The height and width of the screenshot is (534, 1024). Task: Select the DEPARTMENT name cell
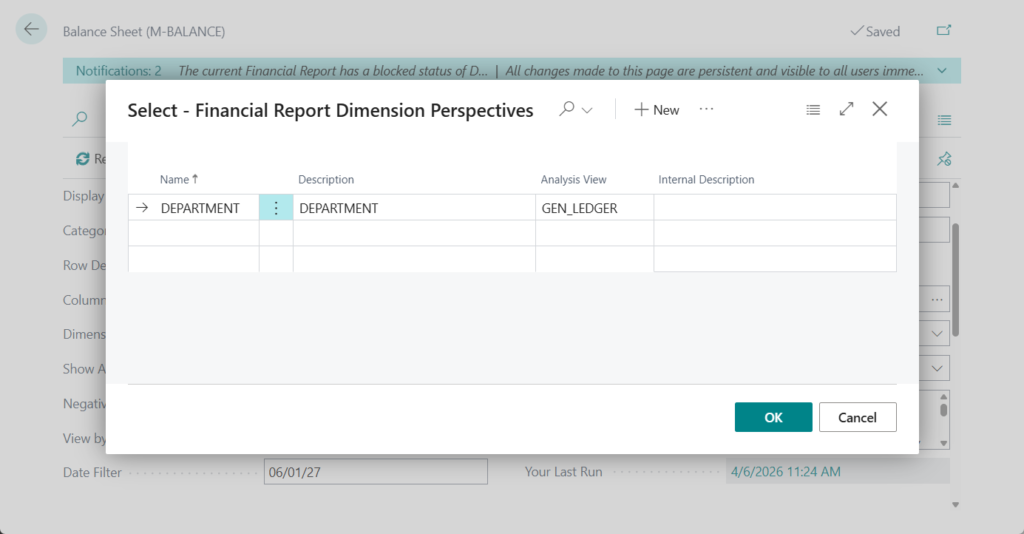200,208
